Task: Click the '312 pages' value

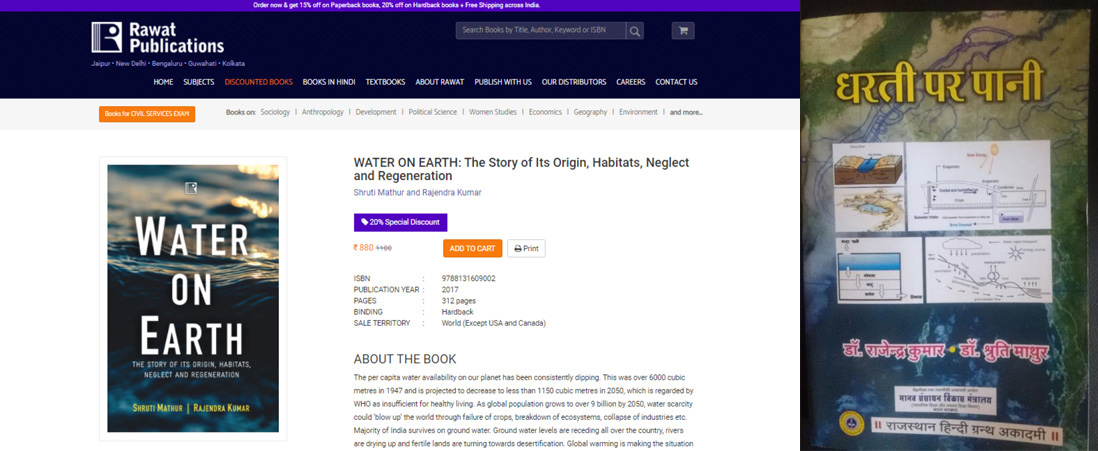Action: click(x=459, y=300)
